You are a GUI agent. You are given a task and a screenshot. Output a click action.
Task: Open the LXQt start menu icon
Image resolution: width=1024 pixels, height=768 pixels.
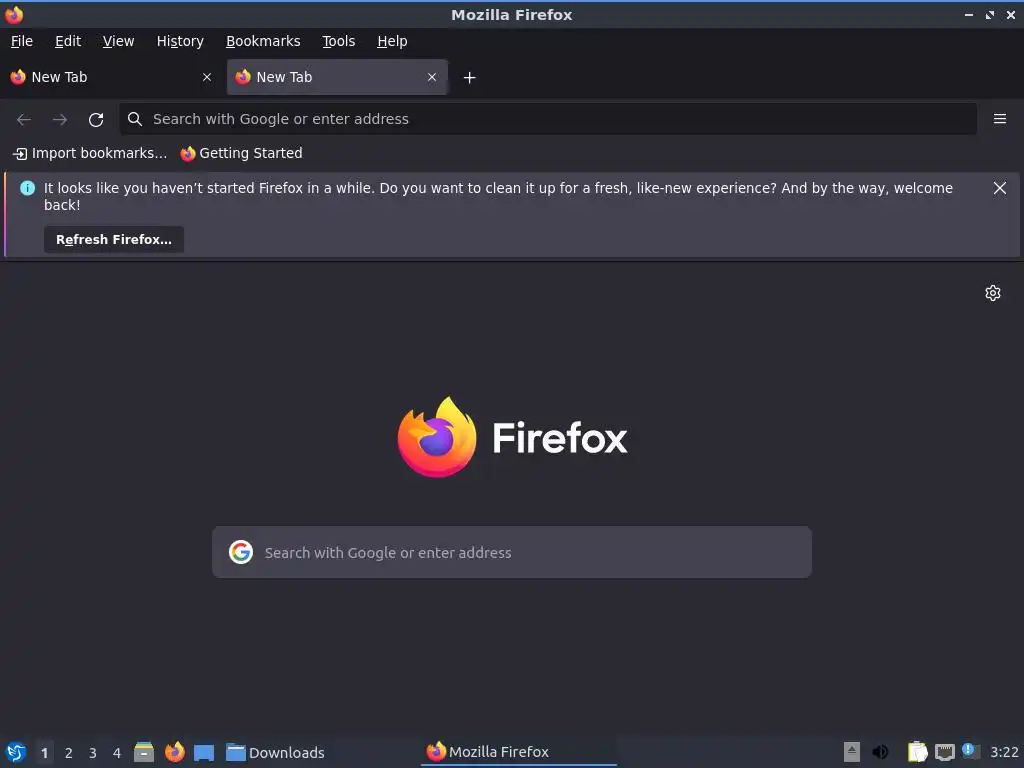(x=16, y=752)
